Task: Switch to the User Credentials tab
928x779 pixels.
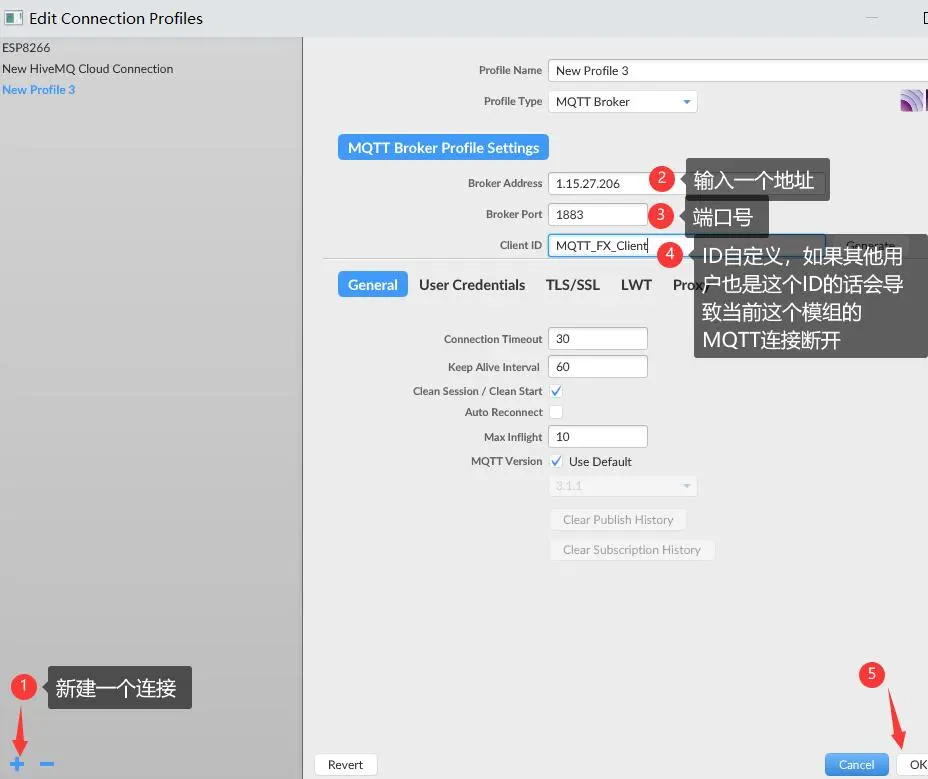Action: (x=472, y=285)
